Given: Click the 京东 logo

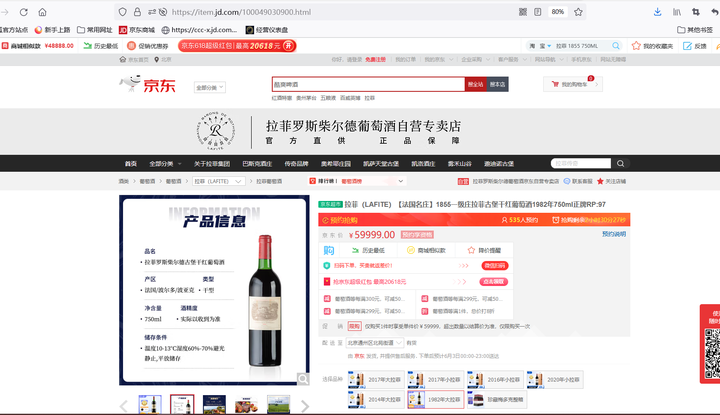Looking at the screenshot, I should pos(148,84).
